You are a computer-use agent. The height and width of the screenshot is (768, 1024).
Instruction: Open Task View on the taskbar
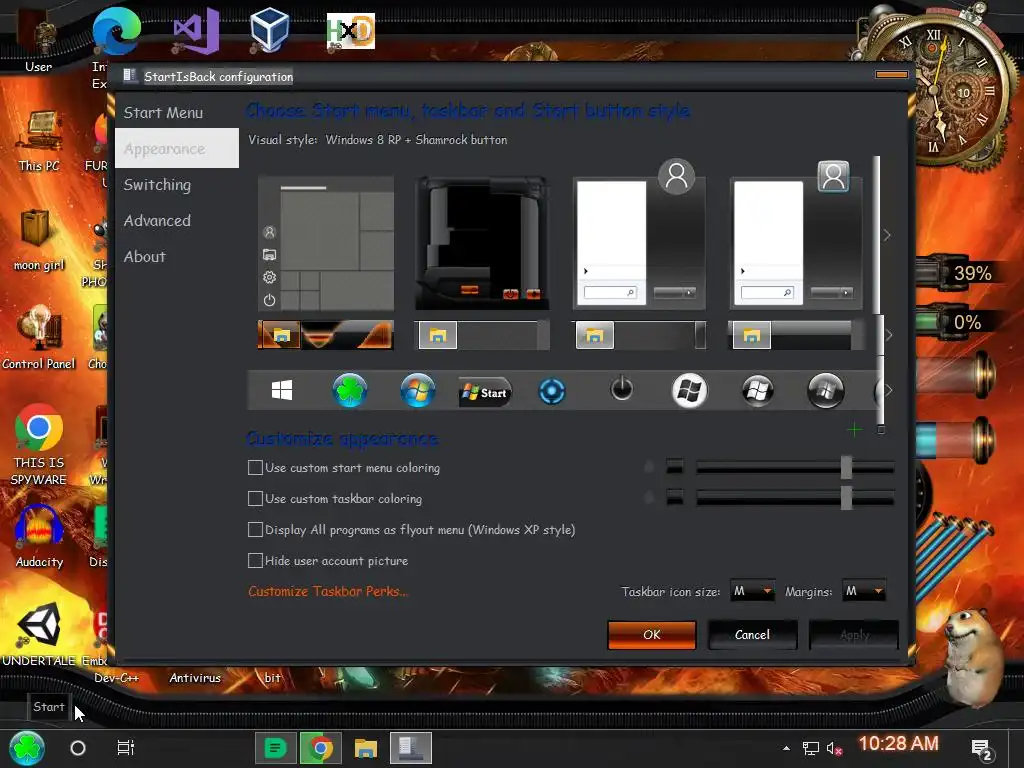[125, 748]
